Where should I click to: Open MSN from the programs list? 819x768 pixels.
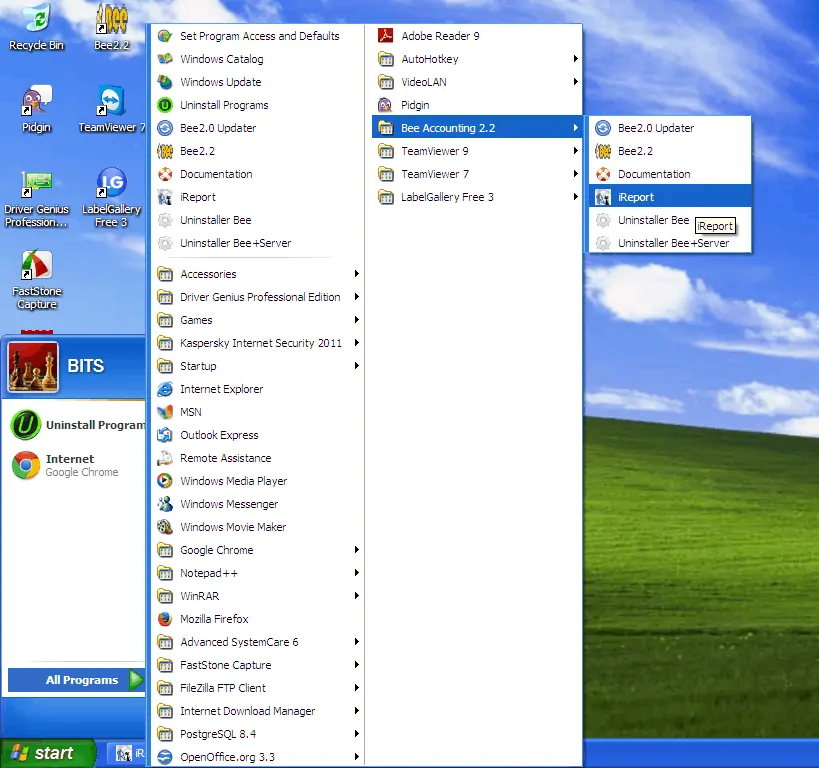tap(257, 412)
